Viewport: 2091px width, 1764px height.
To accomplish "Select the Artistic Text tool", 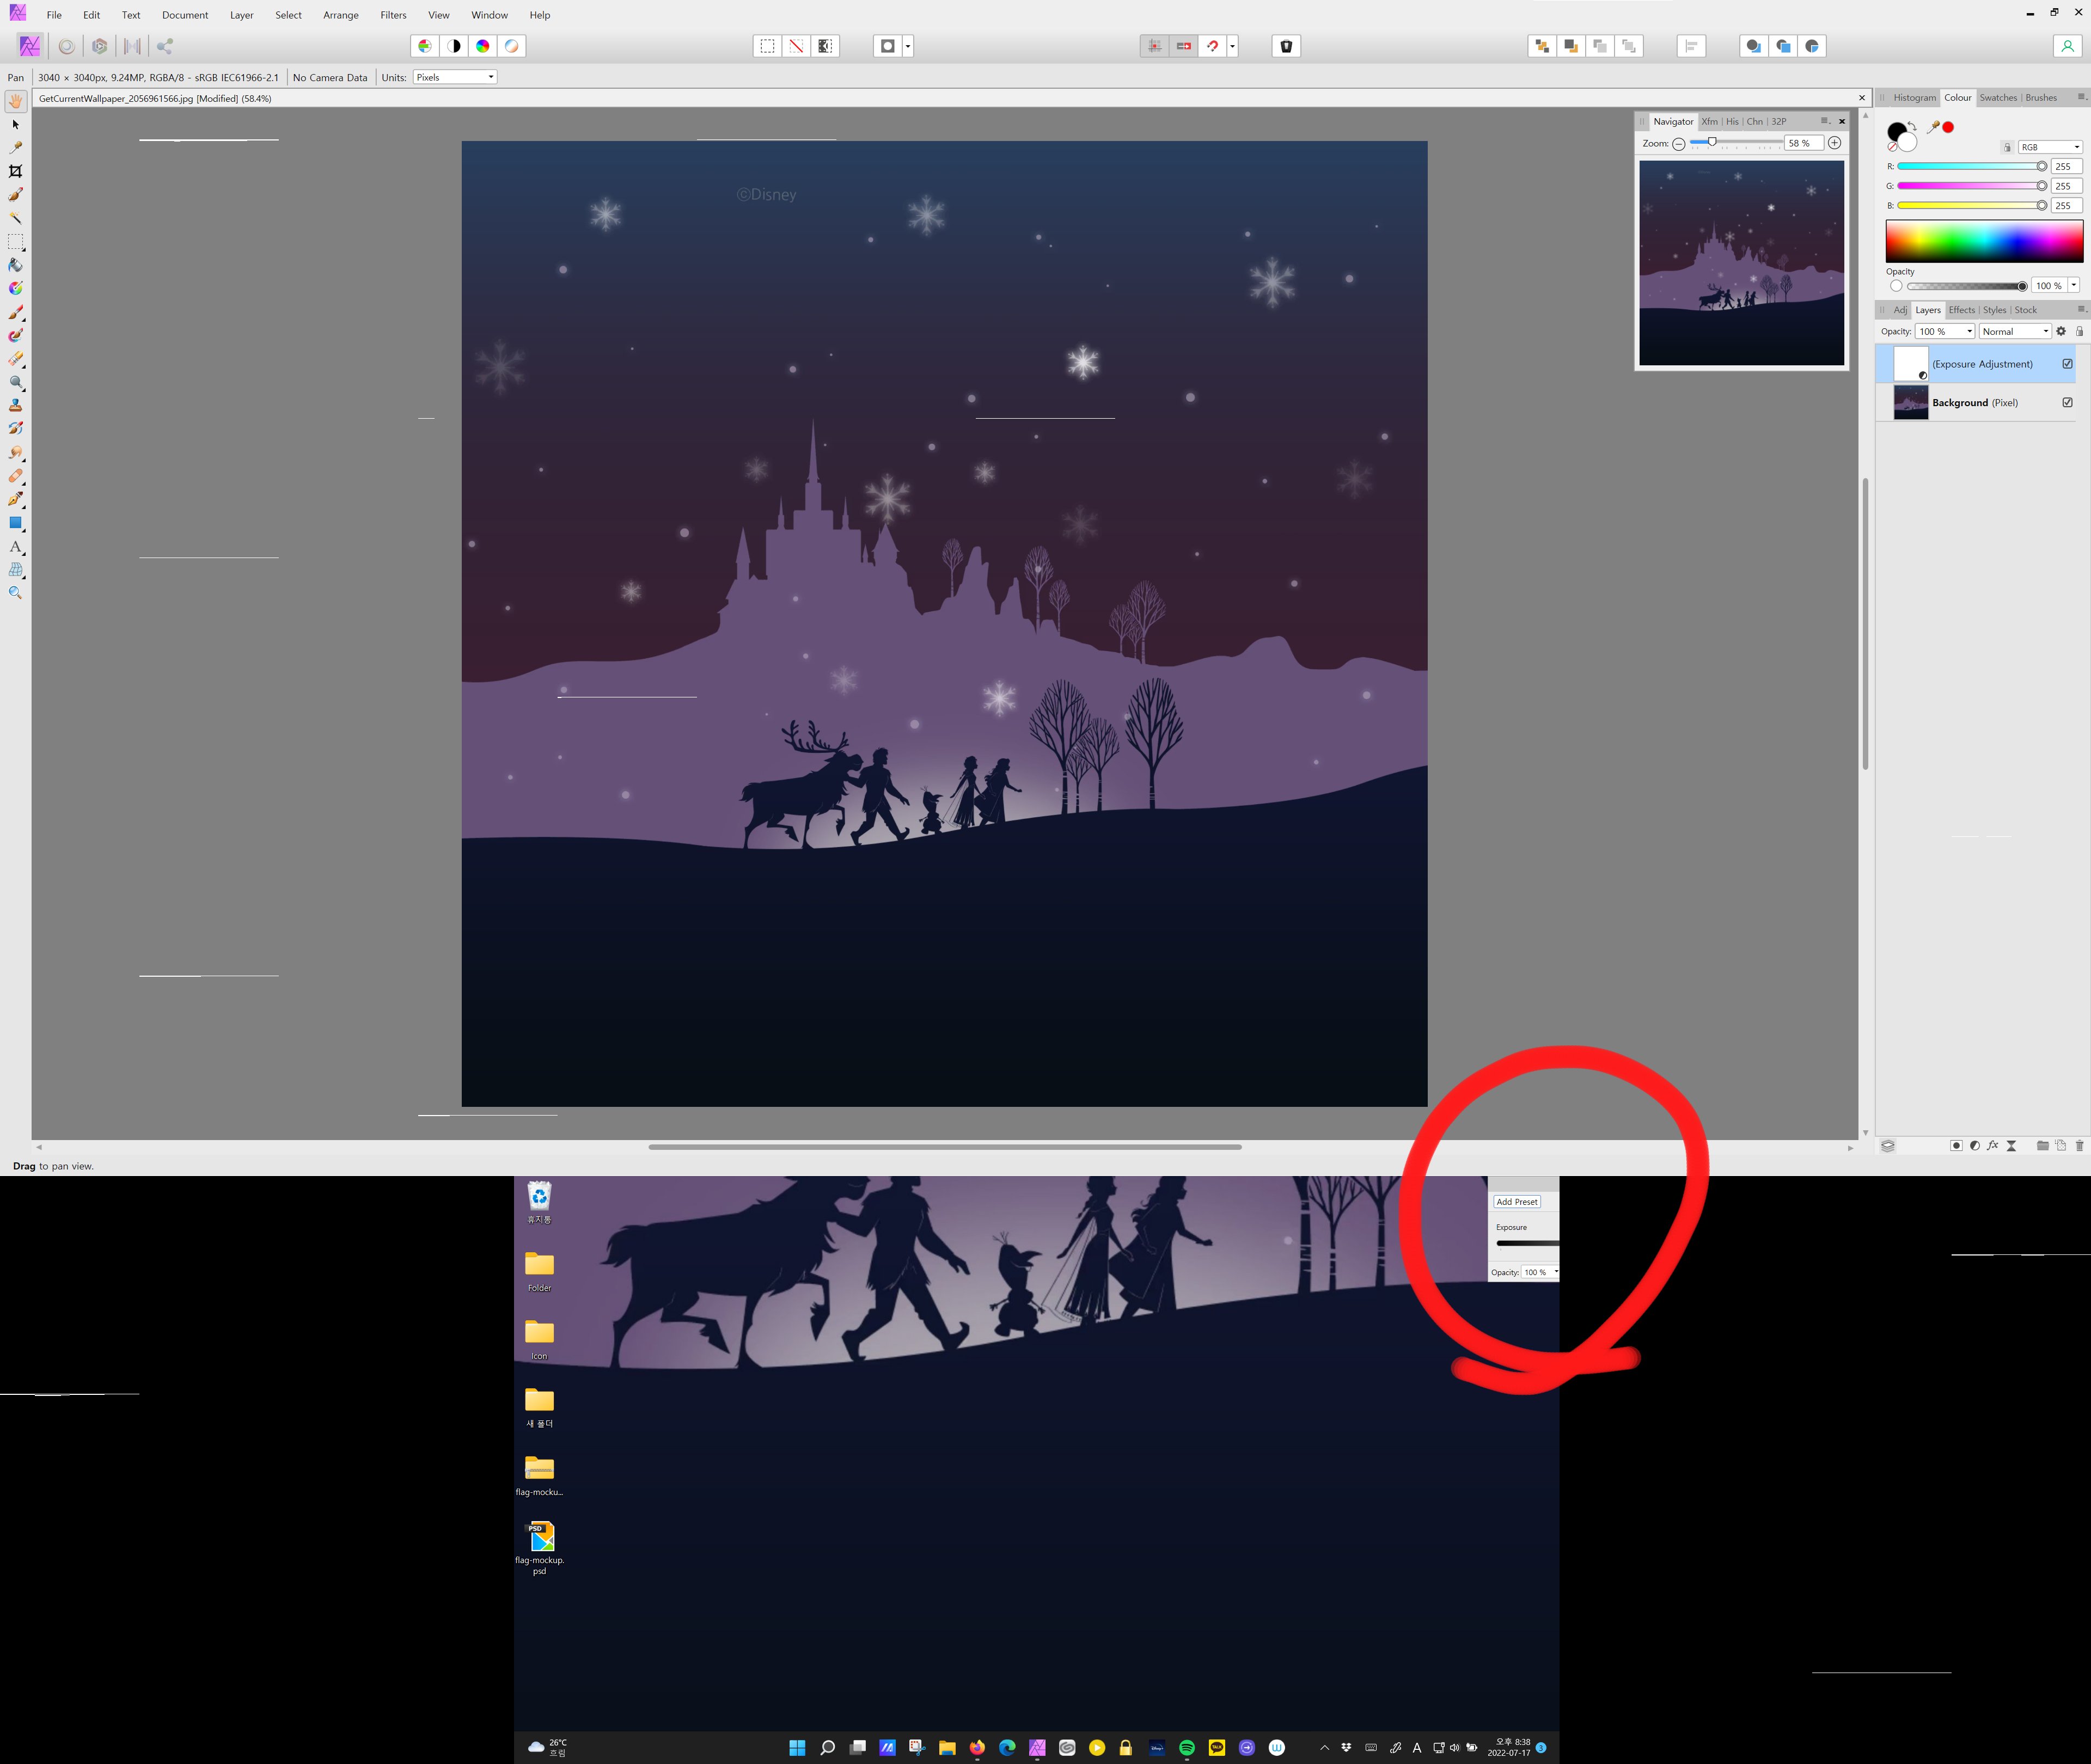I will pos(15,546).
